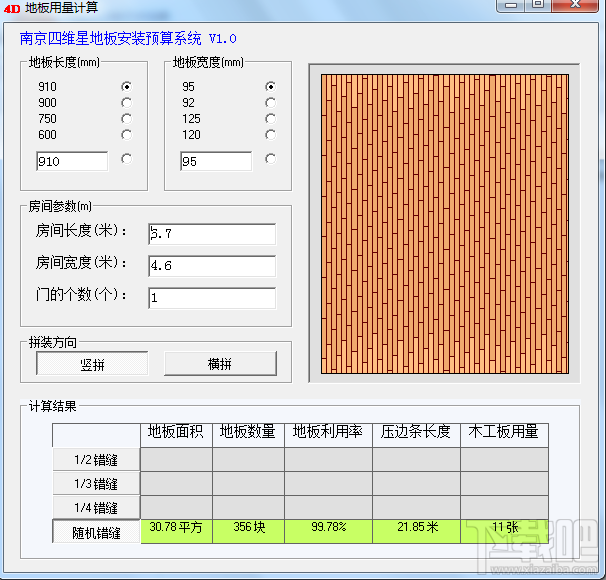
Task: Click the custom floor length field showing 910
Action: [x=72, y=161]
